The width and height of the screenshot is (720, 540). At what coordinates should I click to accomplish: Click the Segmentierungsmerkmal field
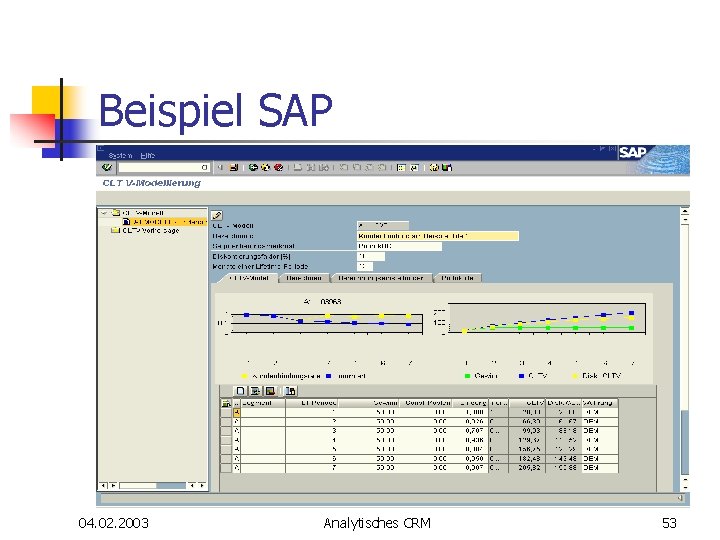click(399, 246)
